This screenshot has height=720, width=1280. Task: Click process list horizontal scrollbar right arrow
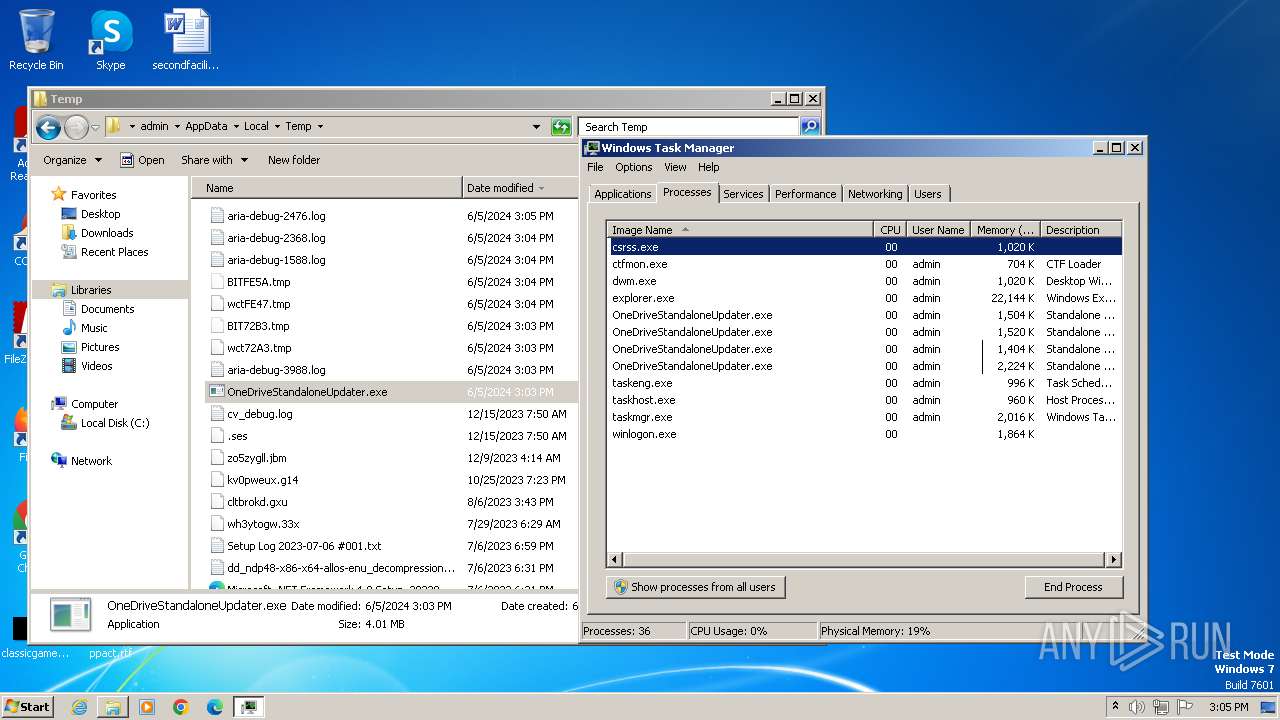[x=1114, y=560]
